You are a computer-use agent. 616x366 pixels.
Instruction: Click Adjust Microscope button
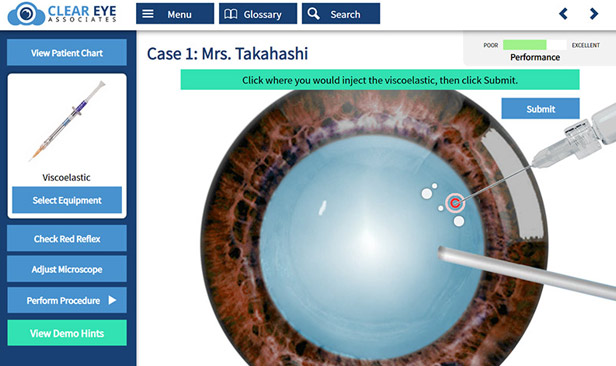67,269
